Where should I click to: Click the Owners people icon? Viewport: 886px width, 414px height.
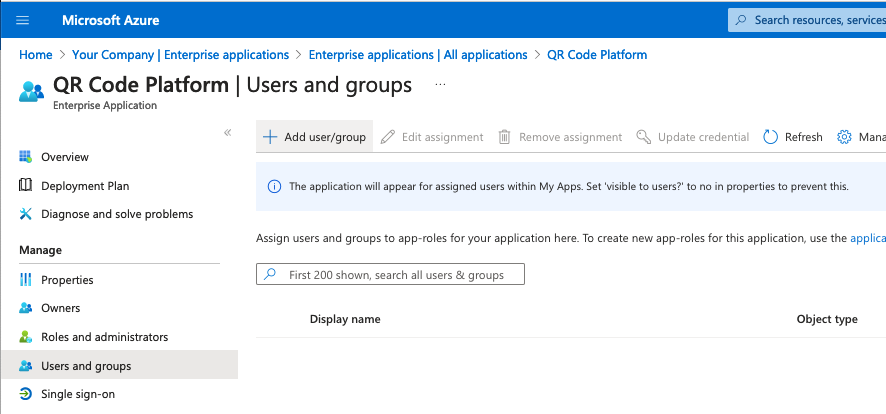[25, 308]
